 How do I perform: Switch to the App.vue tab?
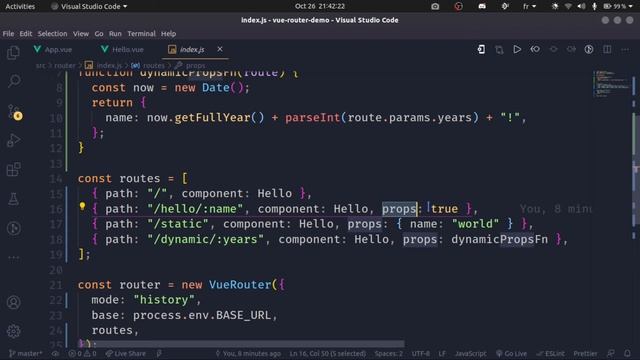[53, 49]
